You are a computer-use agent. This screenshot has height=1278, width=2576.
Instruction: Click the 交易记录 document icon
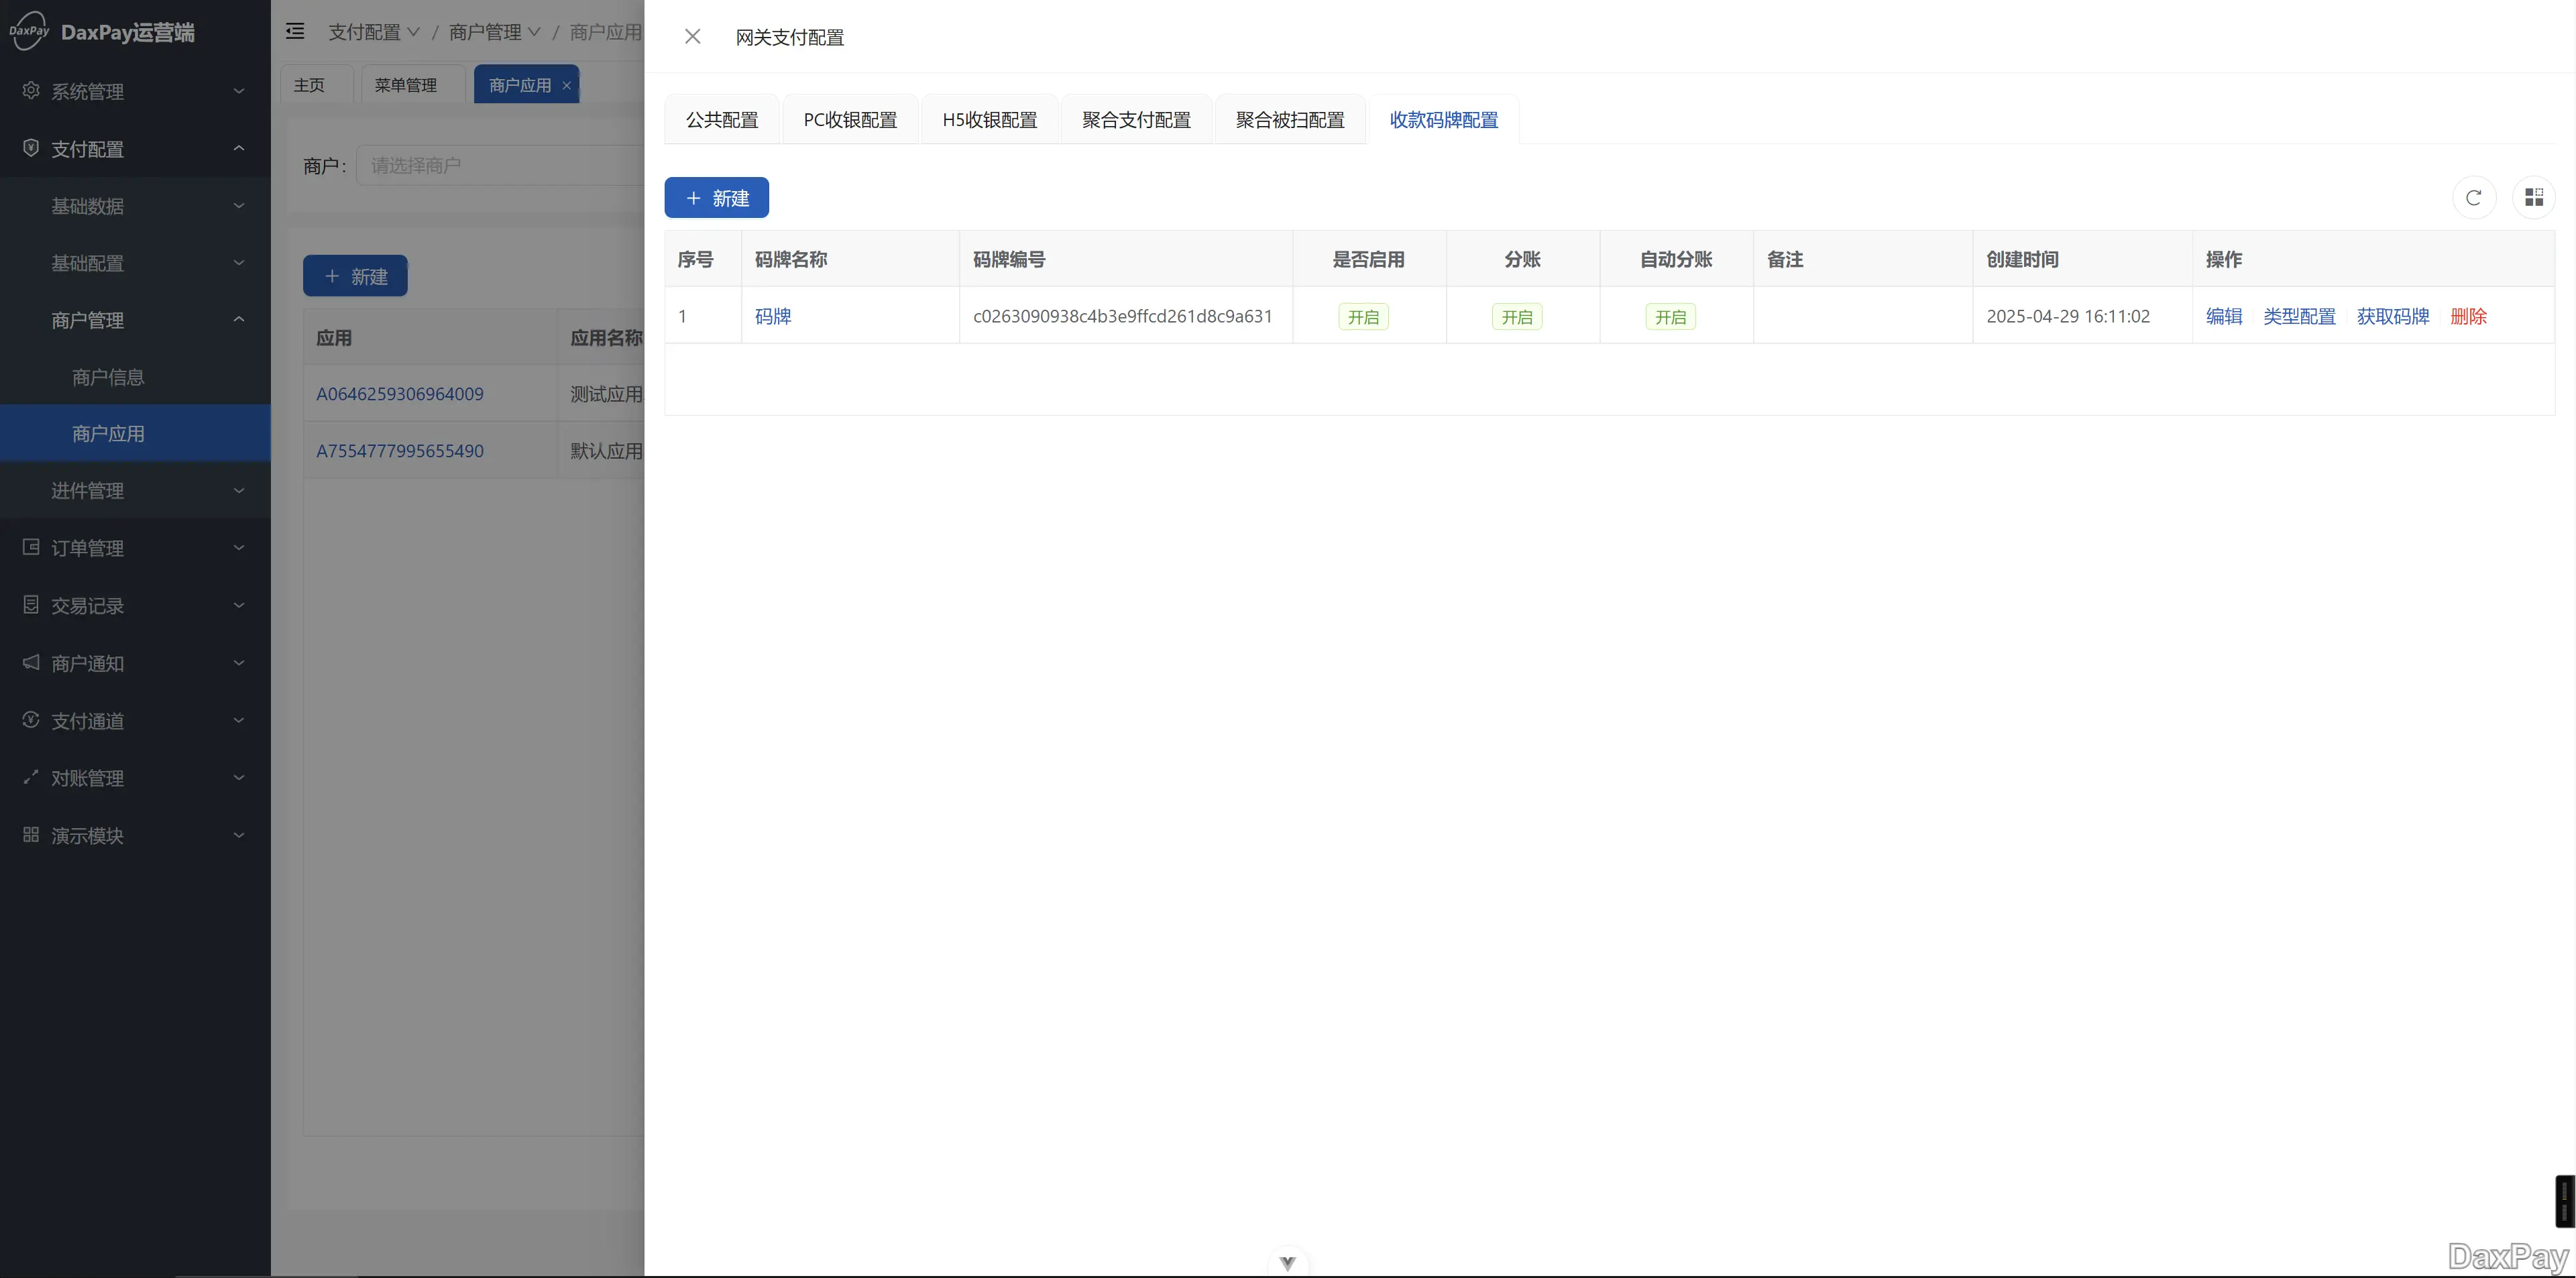(31, 605)
